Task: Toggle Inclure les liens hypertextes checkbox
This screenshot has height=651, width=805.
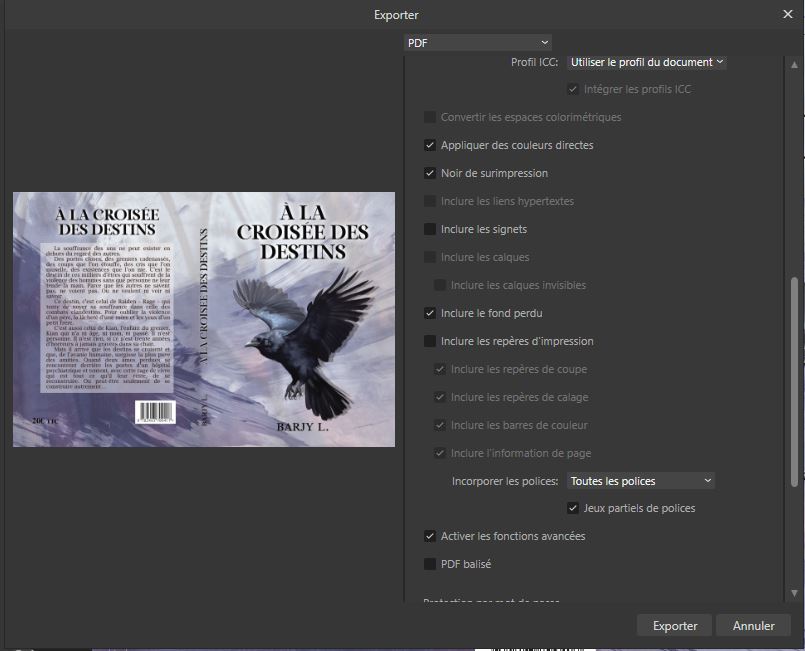Action: click(430, 201)
